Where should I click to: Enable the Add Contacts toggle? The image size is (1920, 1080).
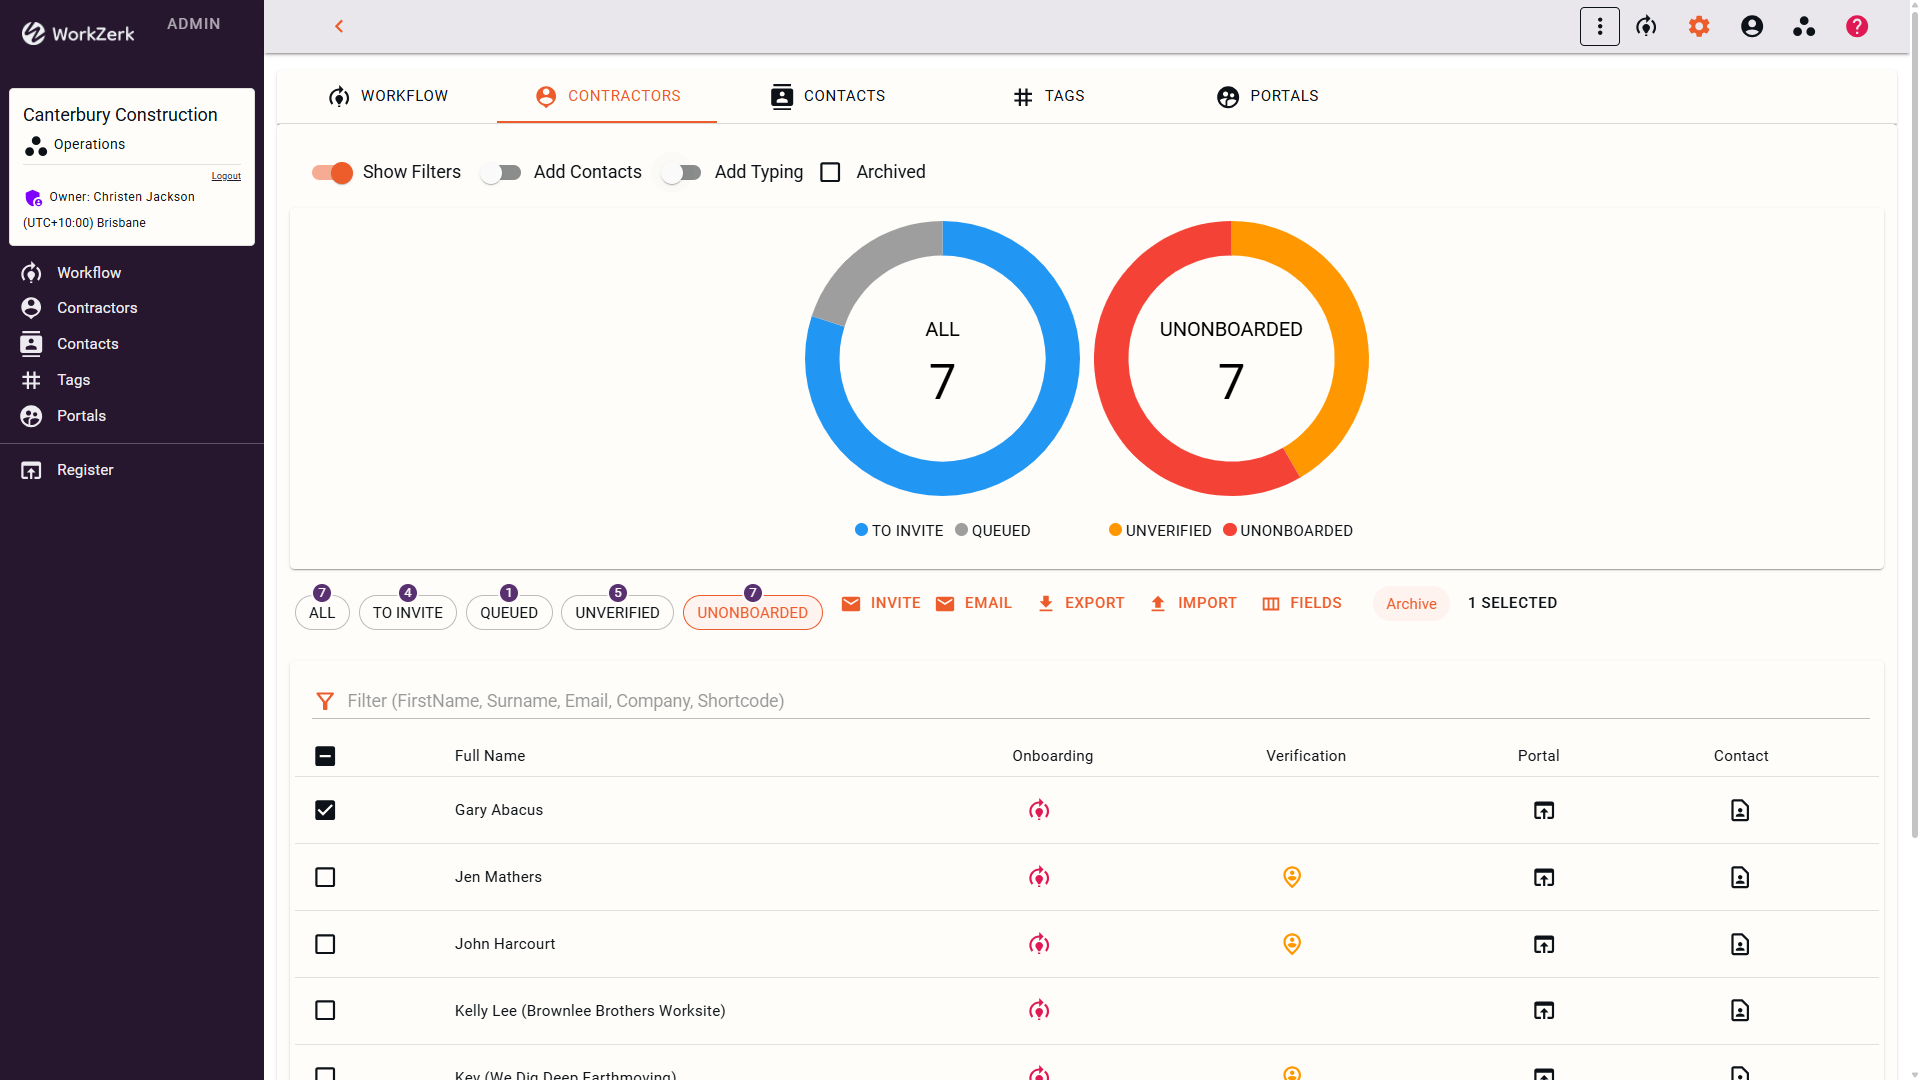pyautogui.click(x=501, y=172)
